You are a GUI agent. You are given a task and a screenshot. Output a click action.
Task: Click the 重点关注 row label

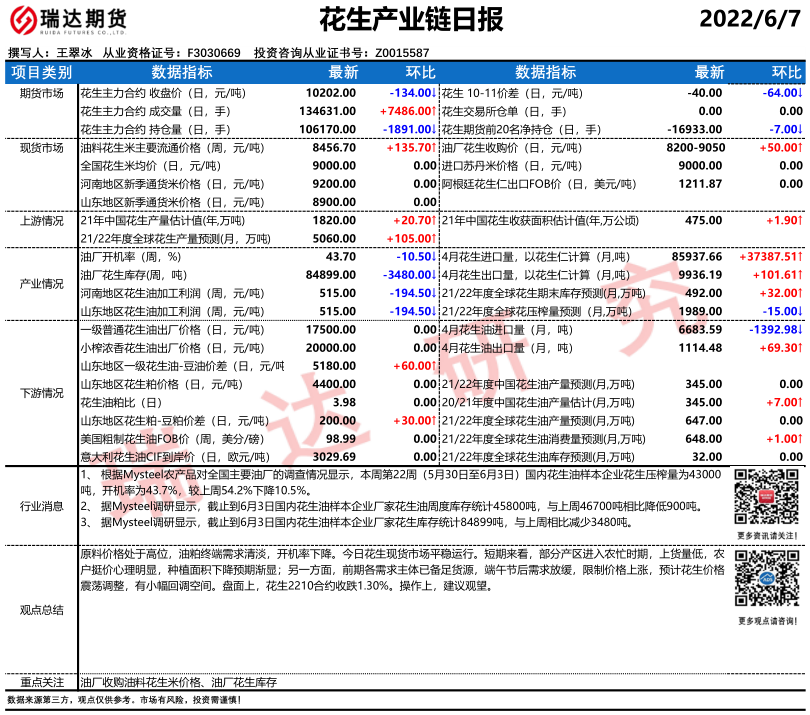(41, 681)
